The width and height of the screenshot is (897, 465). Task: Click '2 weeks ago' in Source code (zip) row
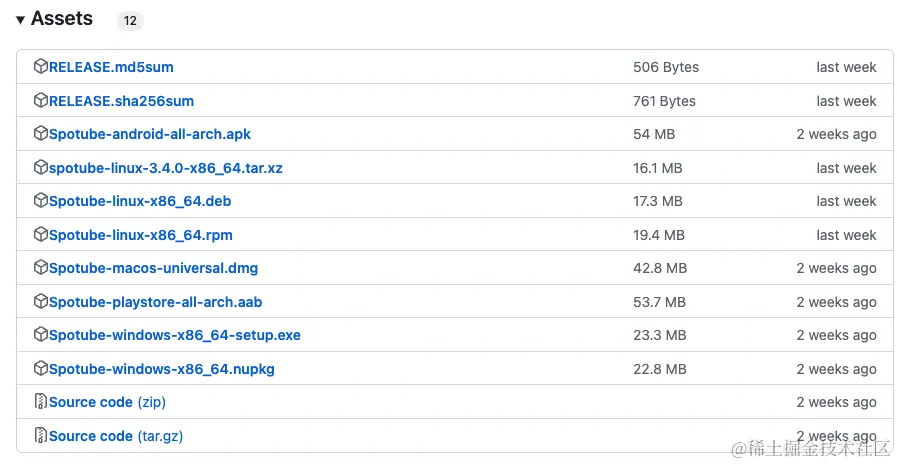point(836,402)
